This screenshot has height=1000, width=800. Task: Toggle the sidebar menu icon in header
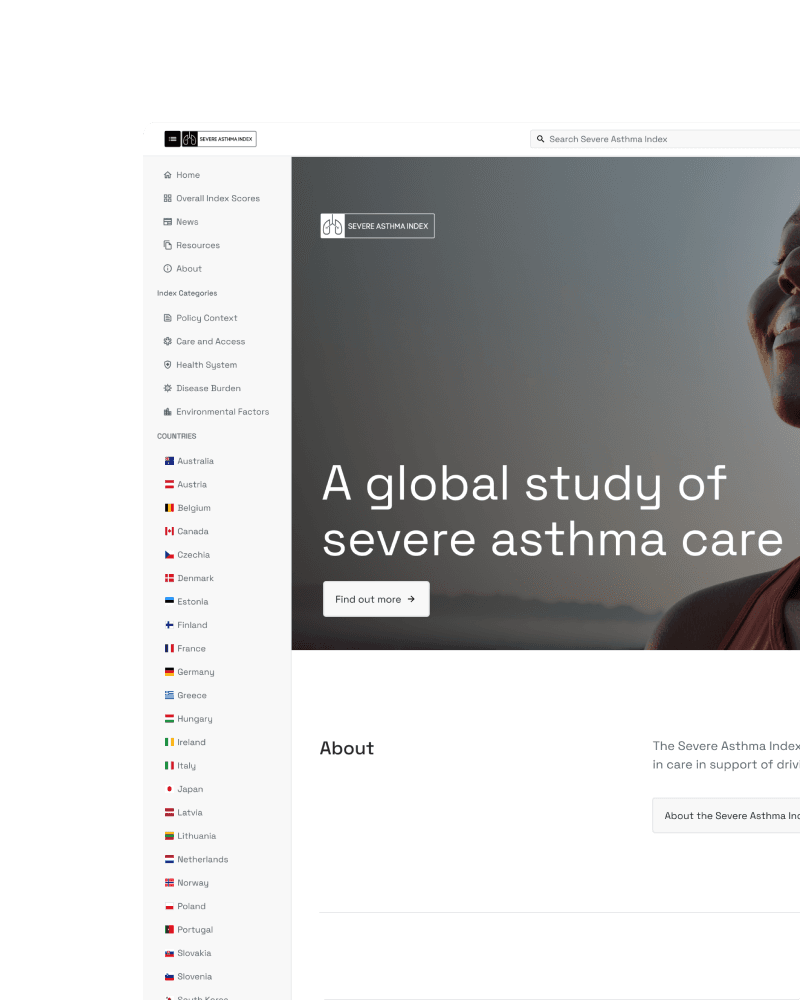pos(172,139)
